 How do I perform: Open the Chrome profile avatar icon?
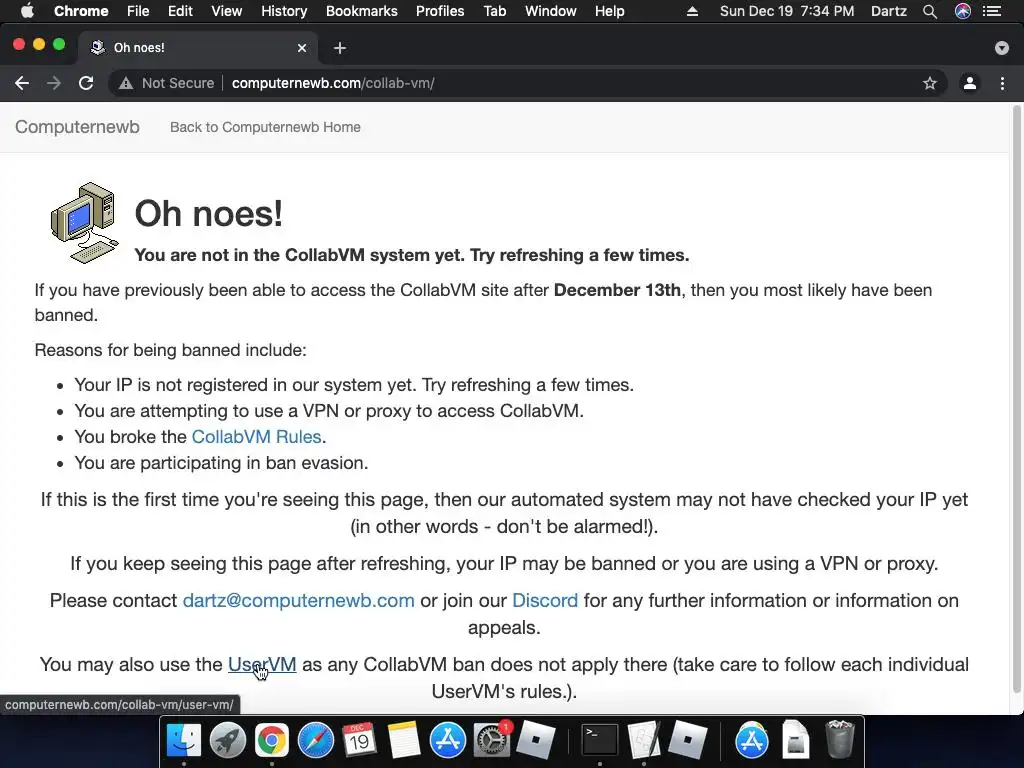point(970,83)
